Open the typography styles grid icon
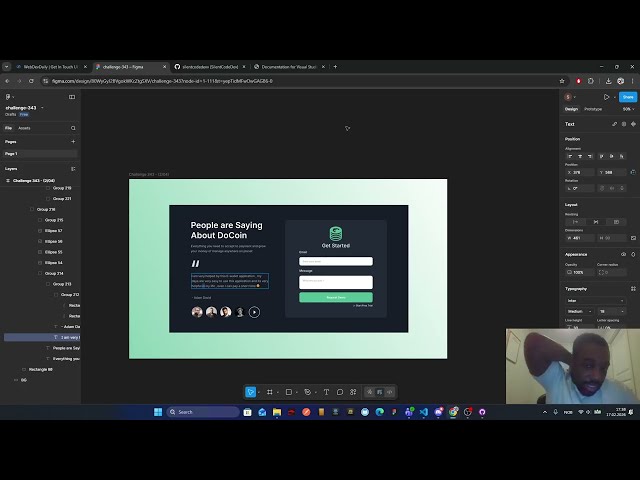 tap(633, 289)
